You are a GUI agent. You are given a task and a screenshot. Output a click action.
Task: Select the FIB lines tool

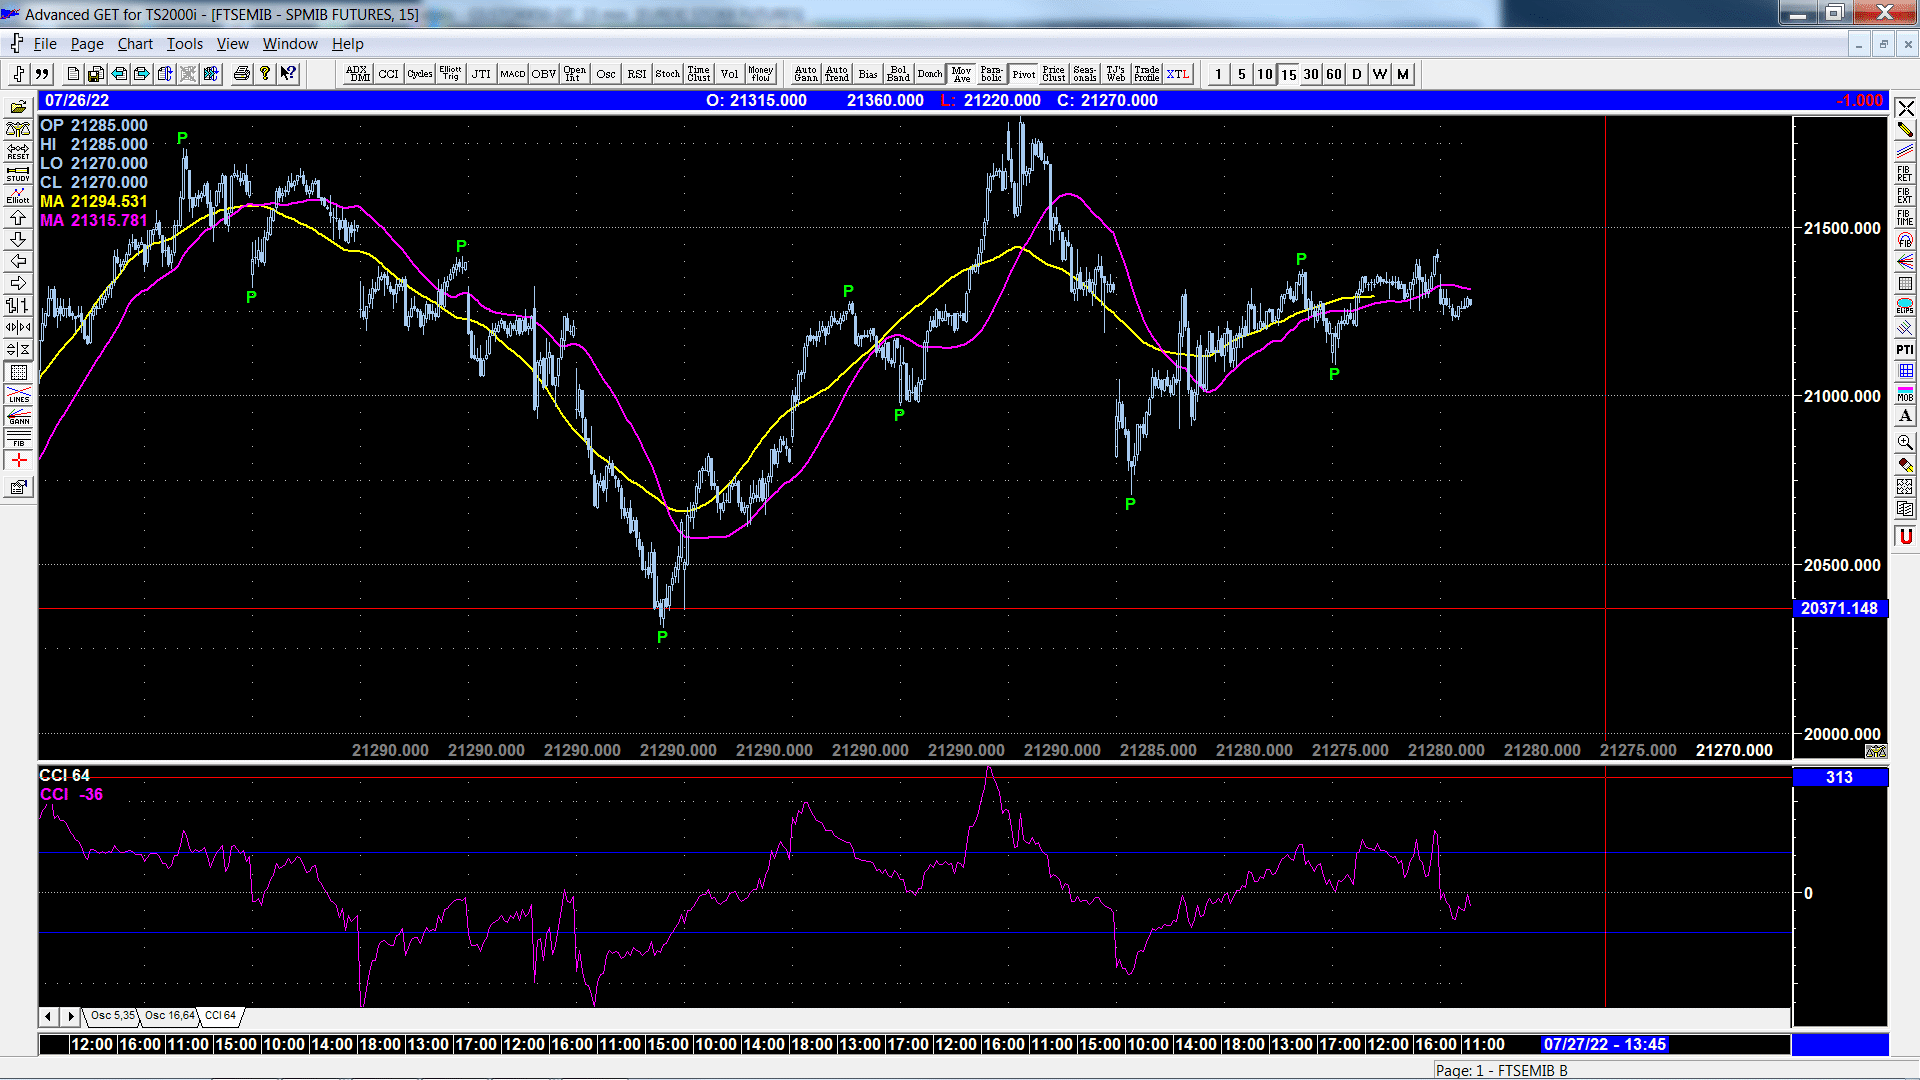18,438
